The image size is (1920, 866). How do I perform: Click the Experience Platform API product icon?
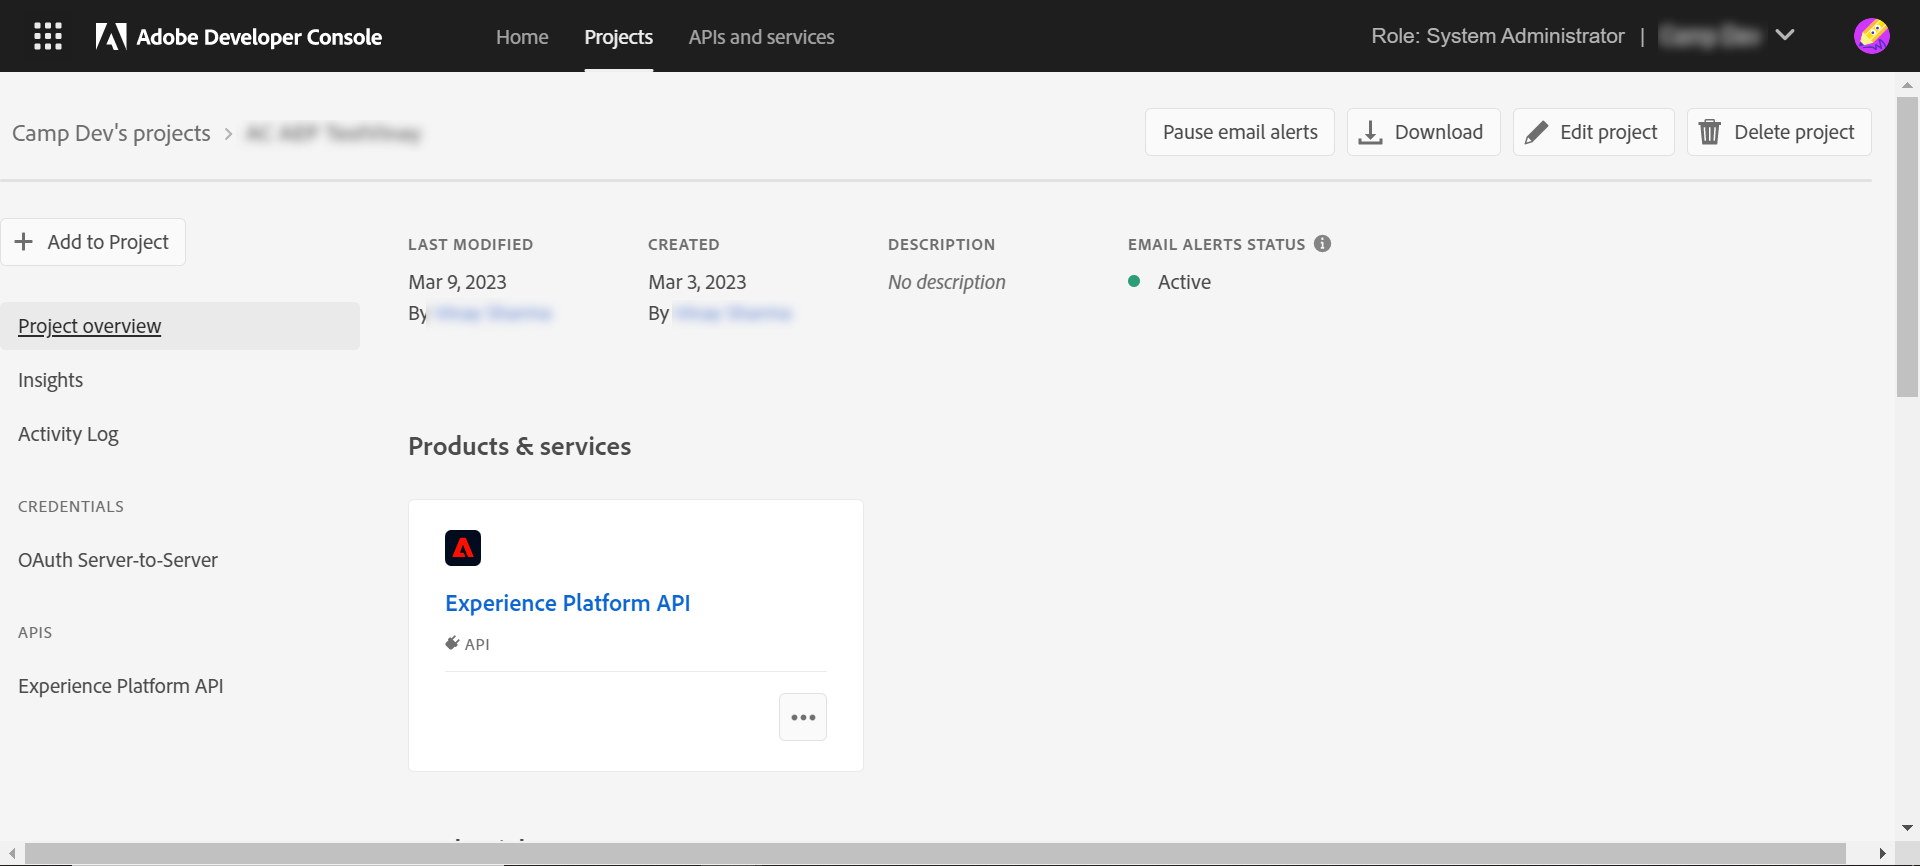pos(463,548)
